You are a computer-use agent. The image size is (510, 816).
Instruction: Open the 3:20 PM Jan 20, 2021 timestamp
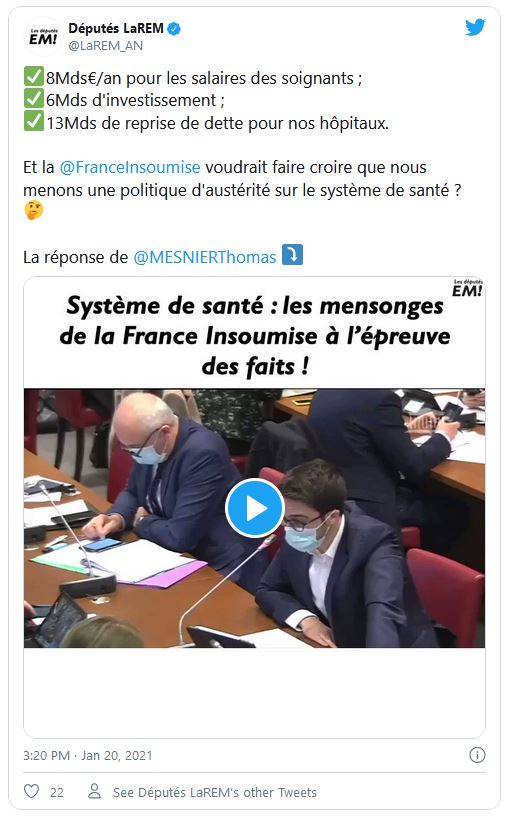coord(87,755)
